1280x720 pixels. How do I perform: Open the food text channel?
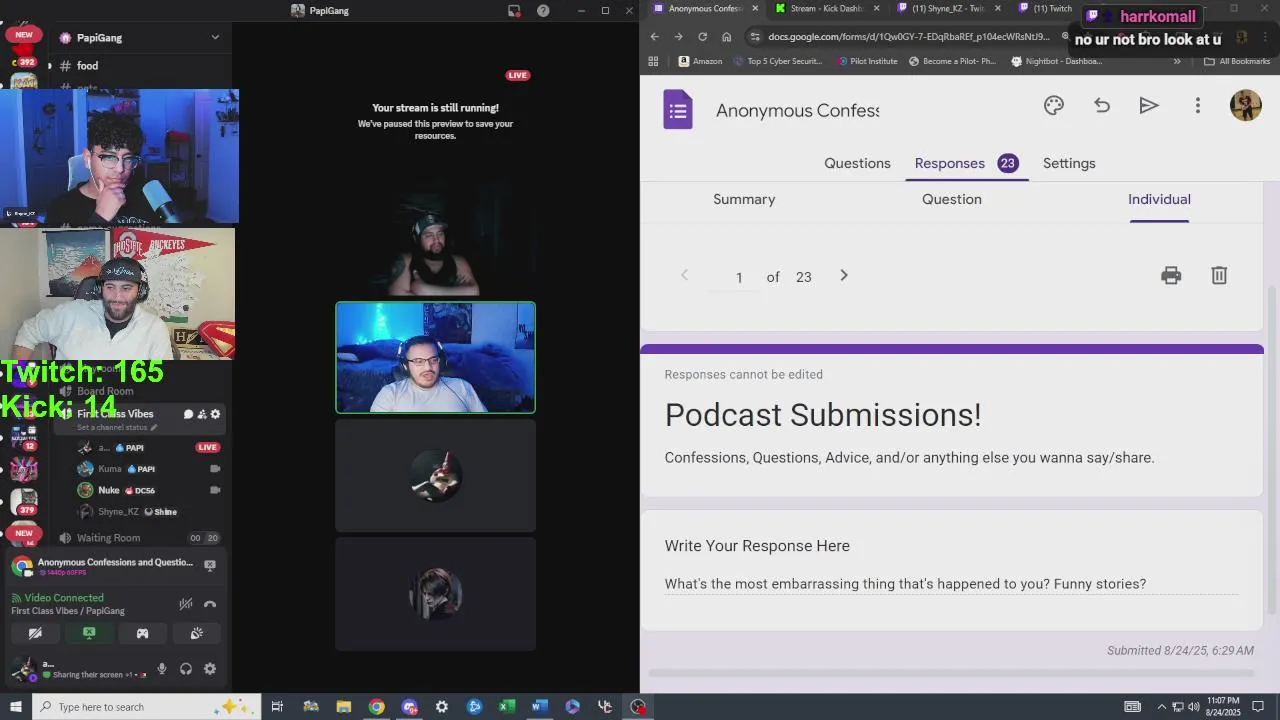click(88, 66)
